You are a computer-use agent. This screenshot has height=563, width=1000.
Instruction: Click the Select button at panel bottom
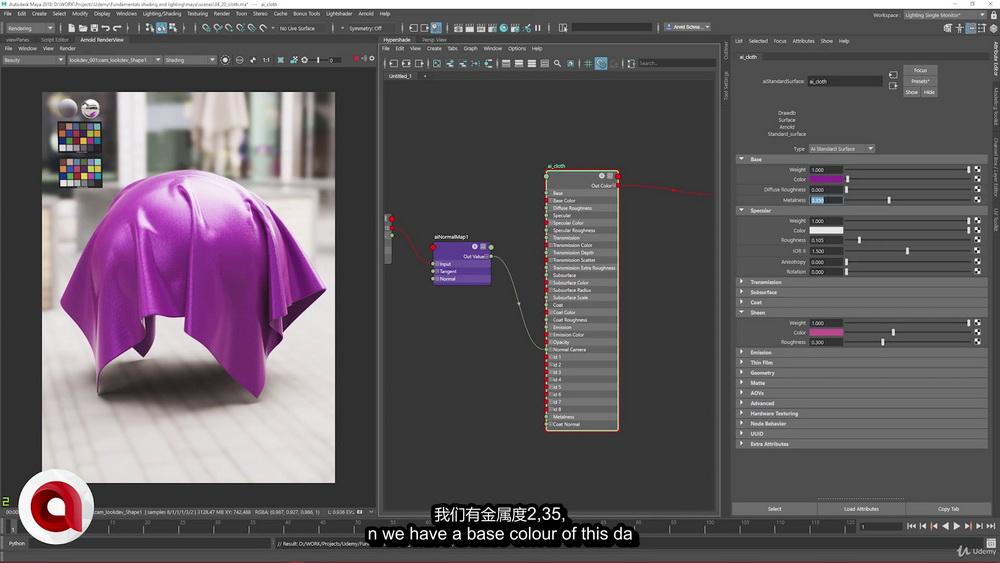[774, 509]
